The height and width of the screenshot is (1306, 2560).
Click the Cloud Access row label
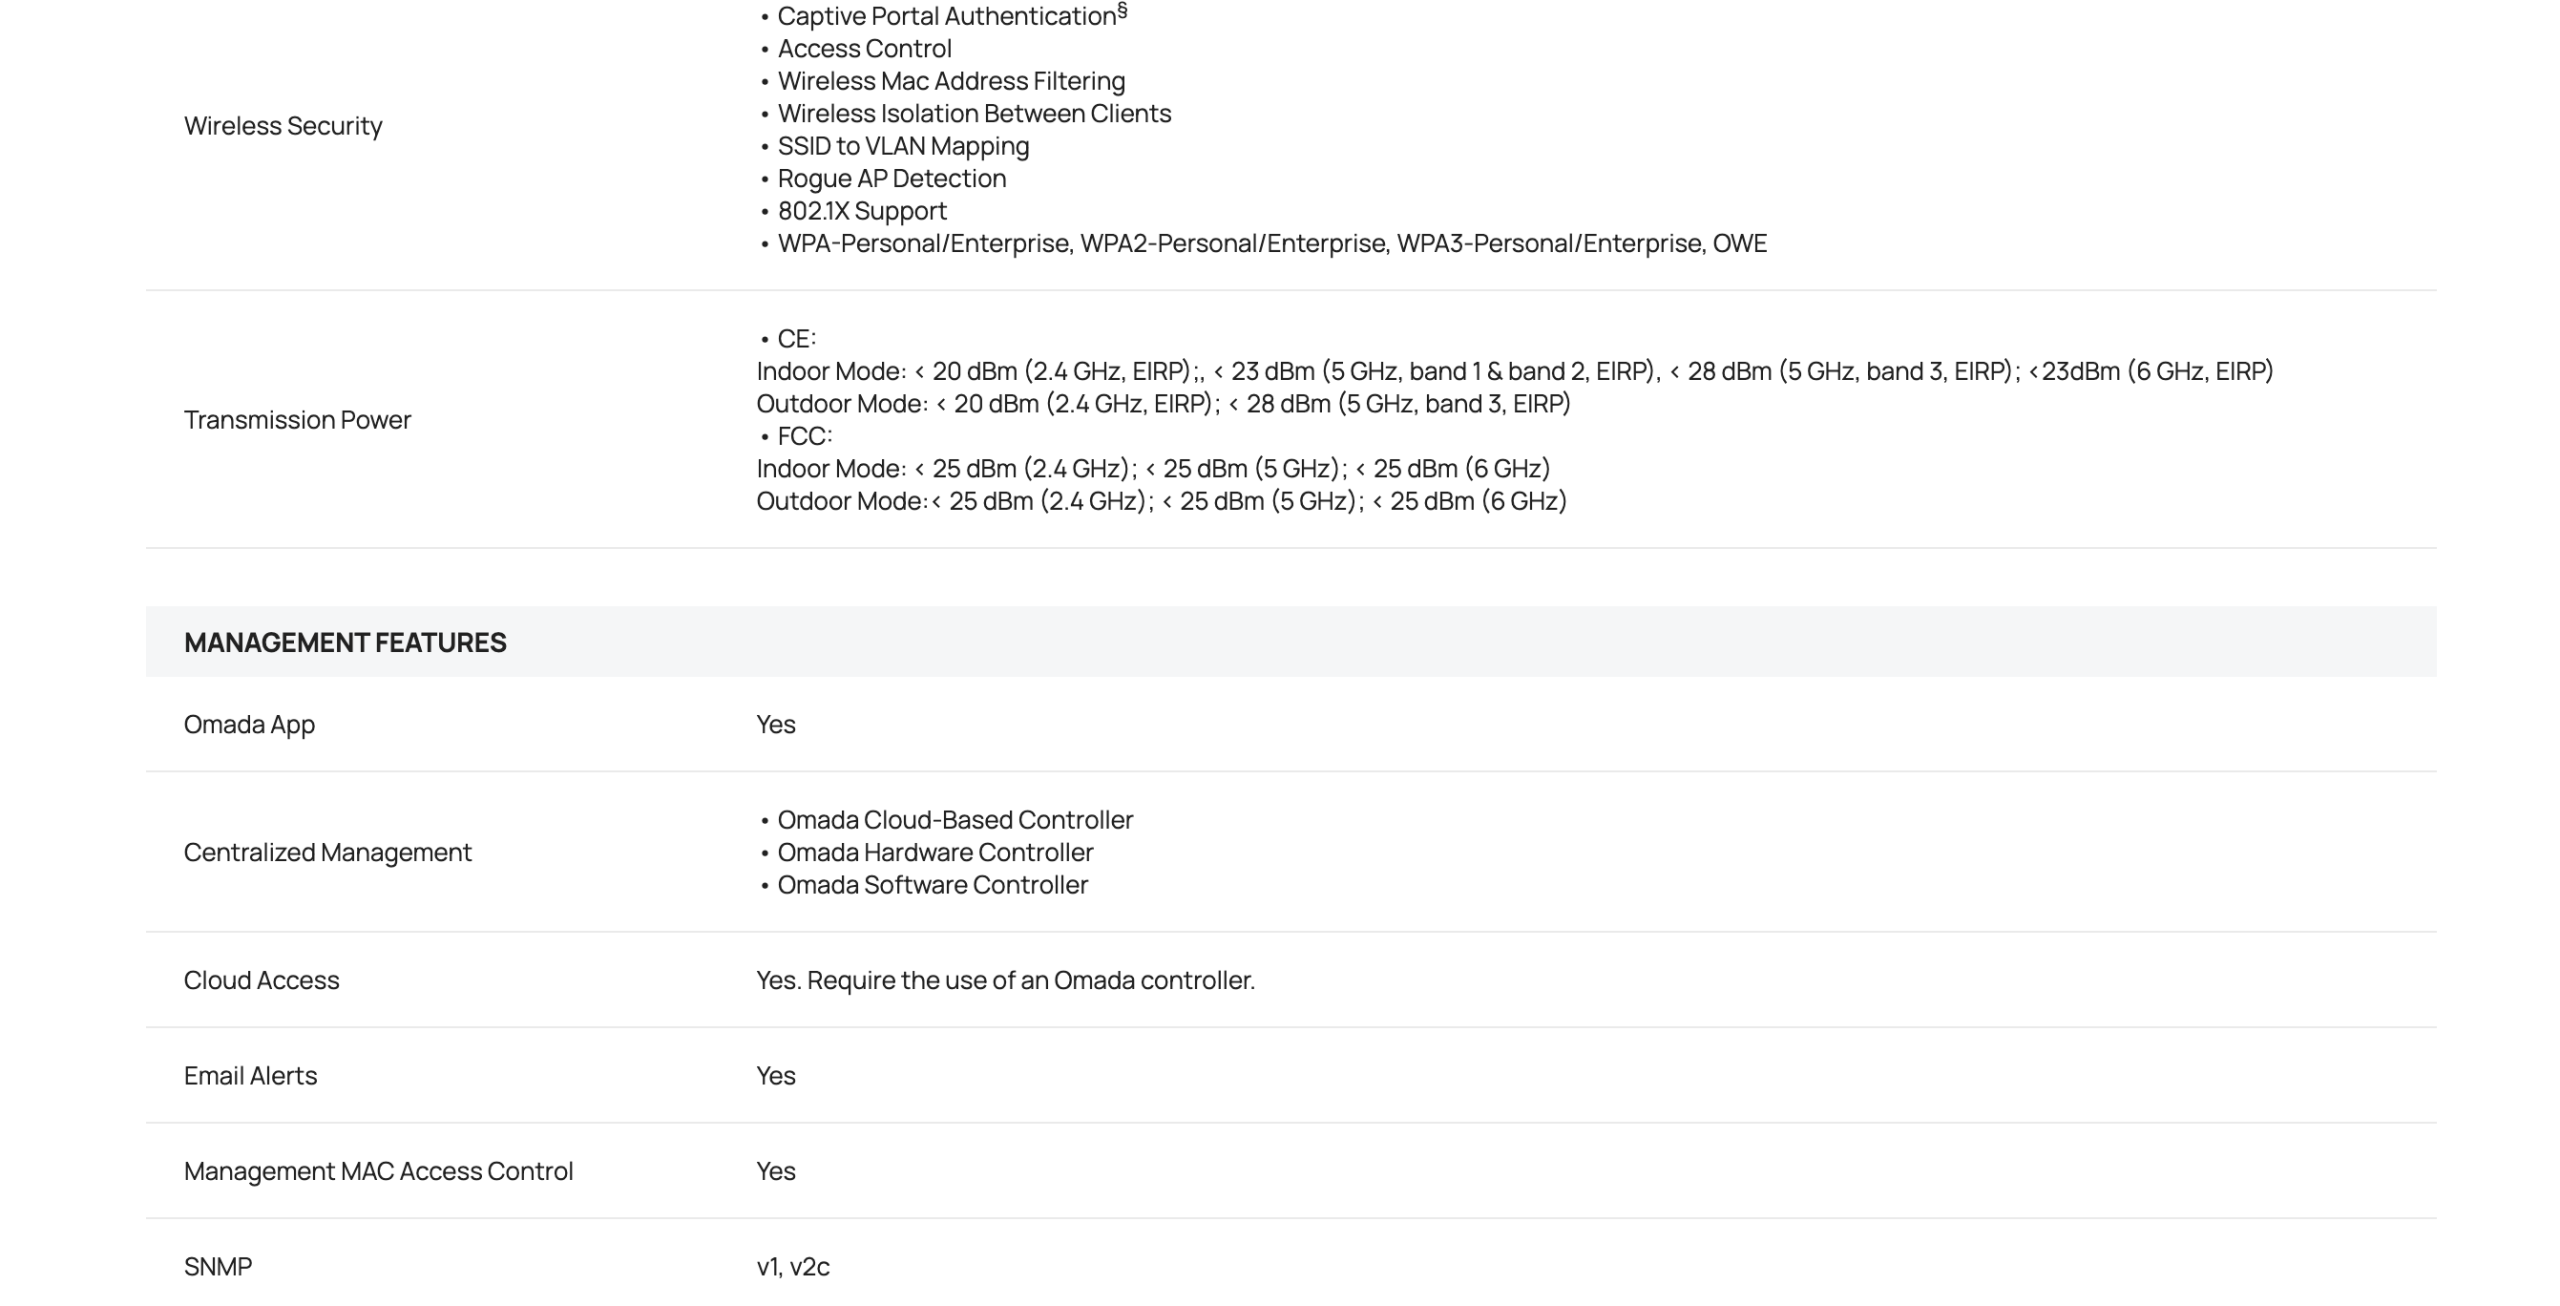[261, 980]
